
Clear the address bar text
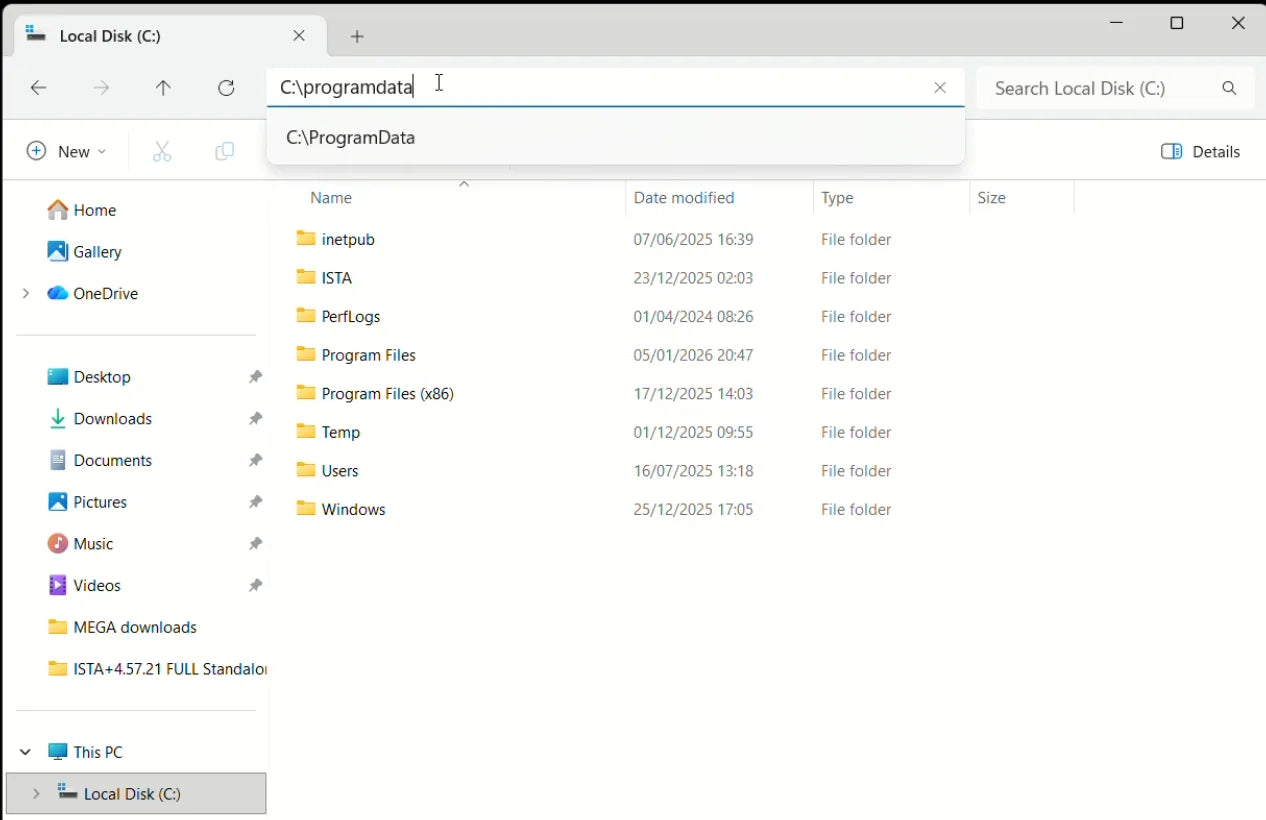point(940,88)
